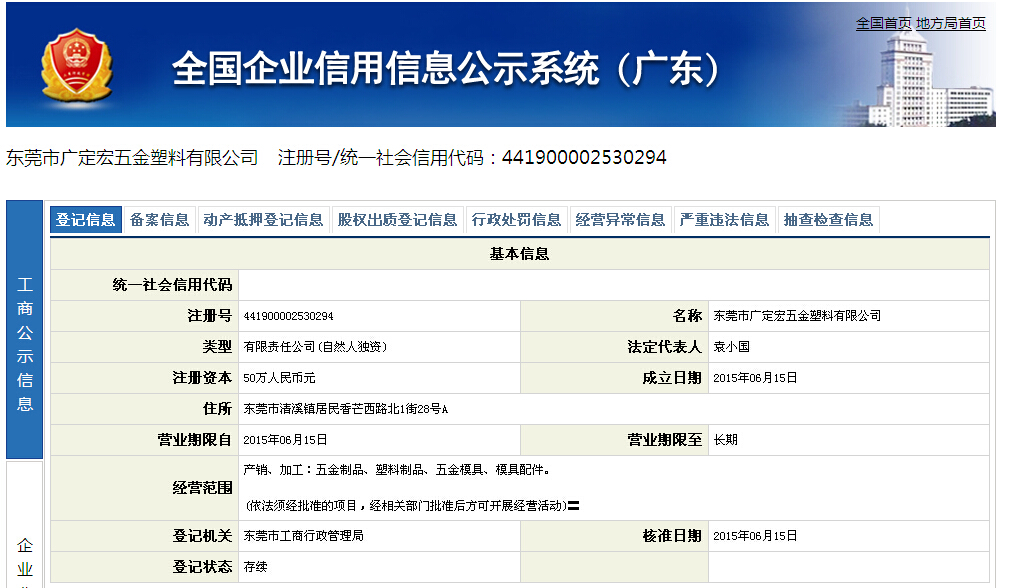Click the company name heading above the tabs
Viewport: 1032px width, 588px height.
coord(132,158)
